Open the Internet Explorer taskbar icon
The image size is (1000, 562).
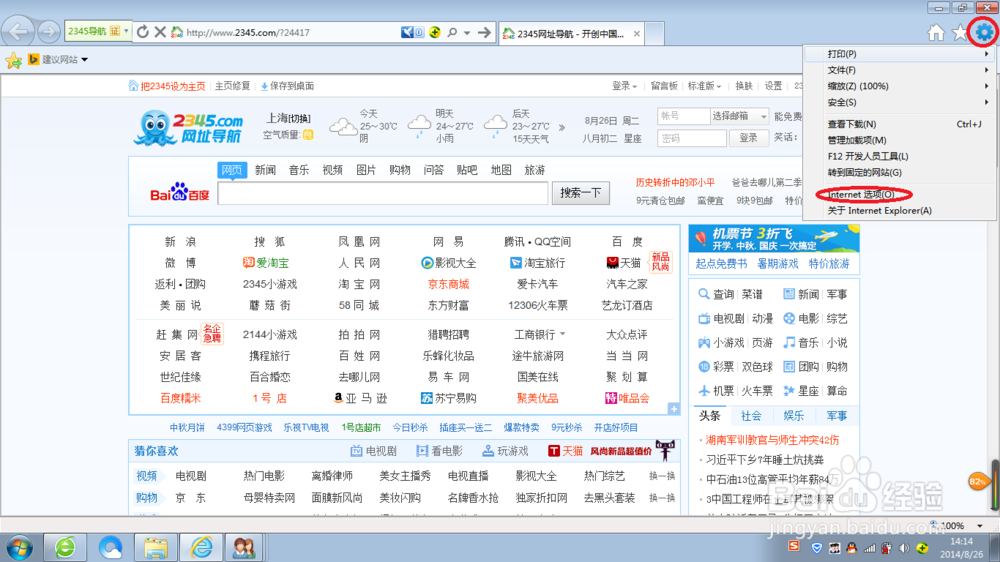[x=201, y=547]
